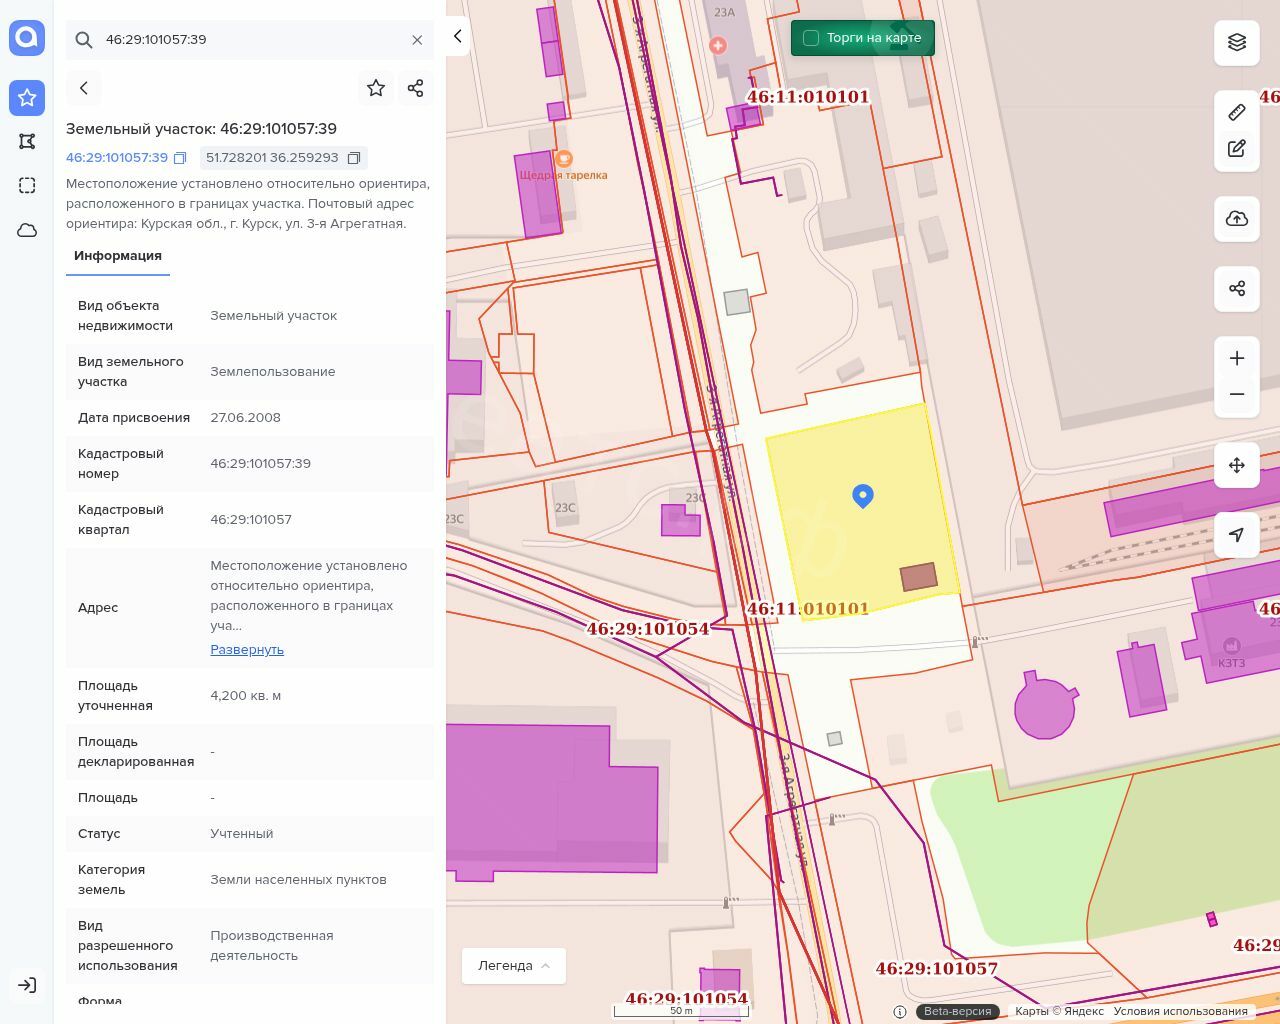This screenshot has height=1024, width=1280.
Task: Zoom in the map with plus
Action: click(1237, 358)
